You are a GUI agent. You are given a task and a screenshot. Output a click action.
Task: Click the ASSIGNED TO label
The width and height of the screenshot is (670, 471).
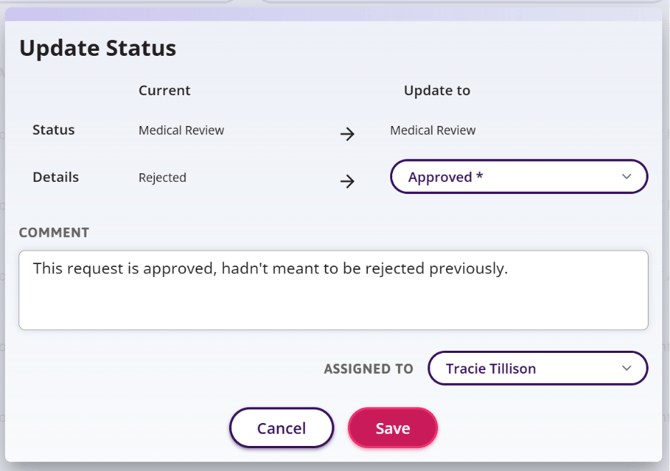click(368, 369)
